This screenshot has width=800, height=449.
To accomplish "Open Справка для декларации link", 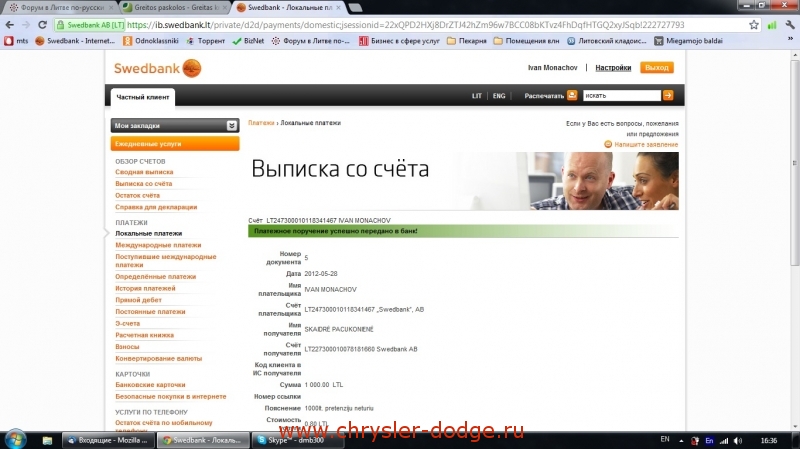I will pyautogui.click(x=156, y=207).
